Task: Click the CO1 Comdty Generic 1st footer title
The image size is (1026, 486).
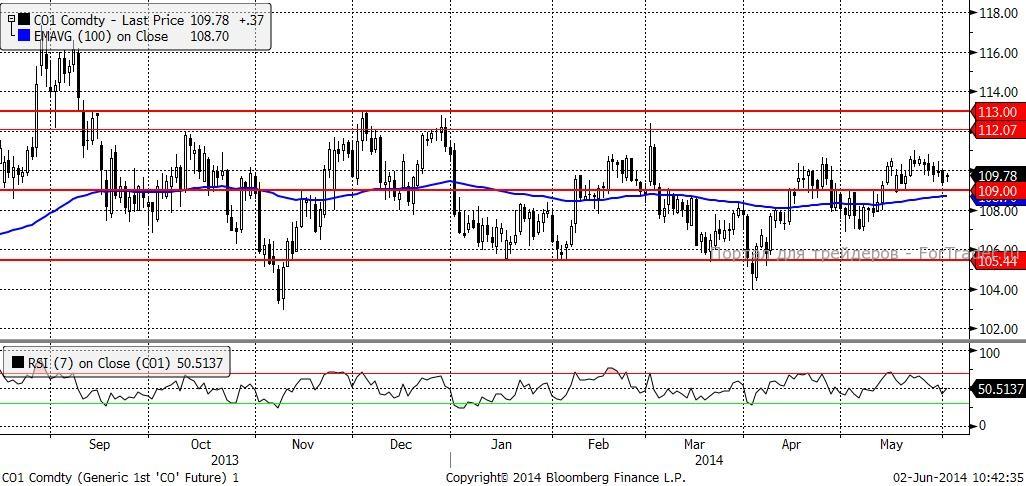Action: [120, 477]
